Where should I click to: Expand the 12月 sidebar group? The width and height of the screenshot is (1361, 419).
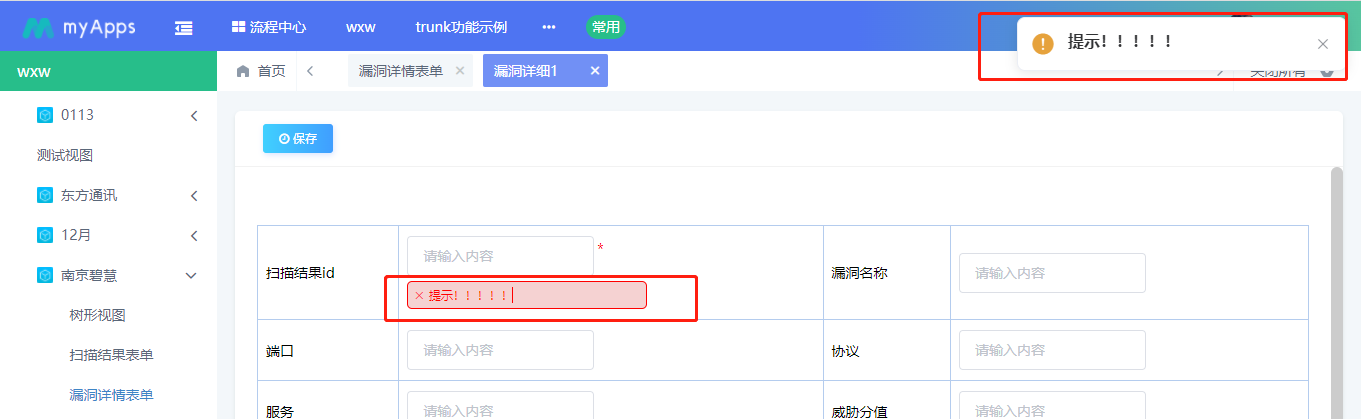tap(194, 236)
